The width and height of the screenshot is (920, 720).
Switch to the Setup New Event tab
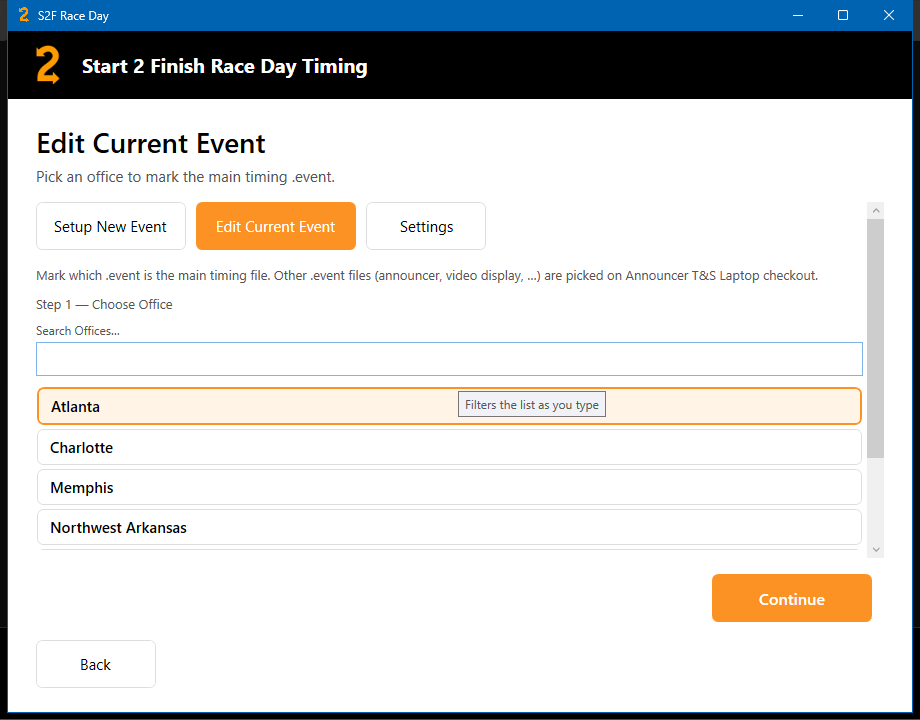point(111,227)
